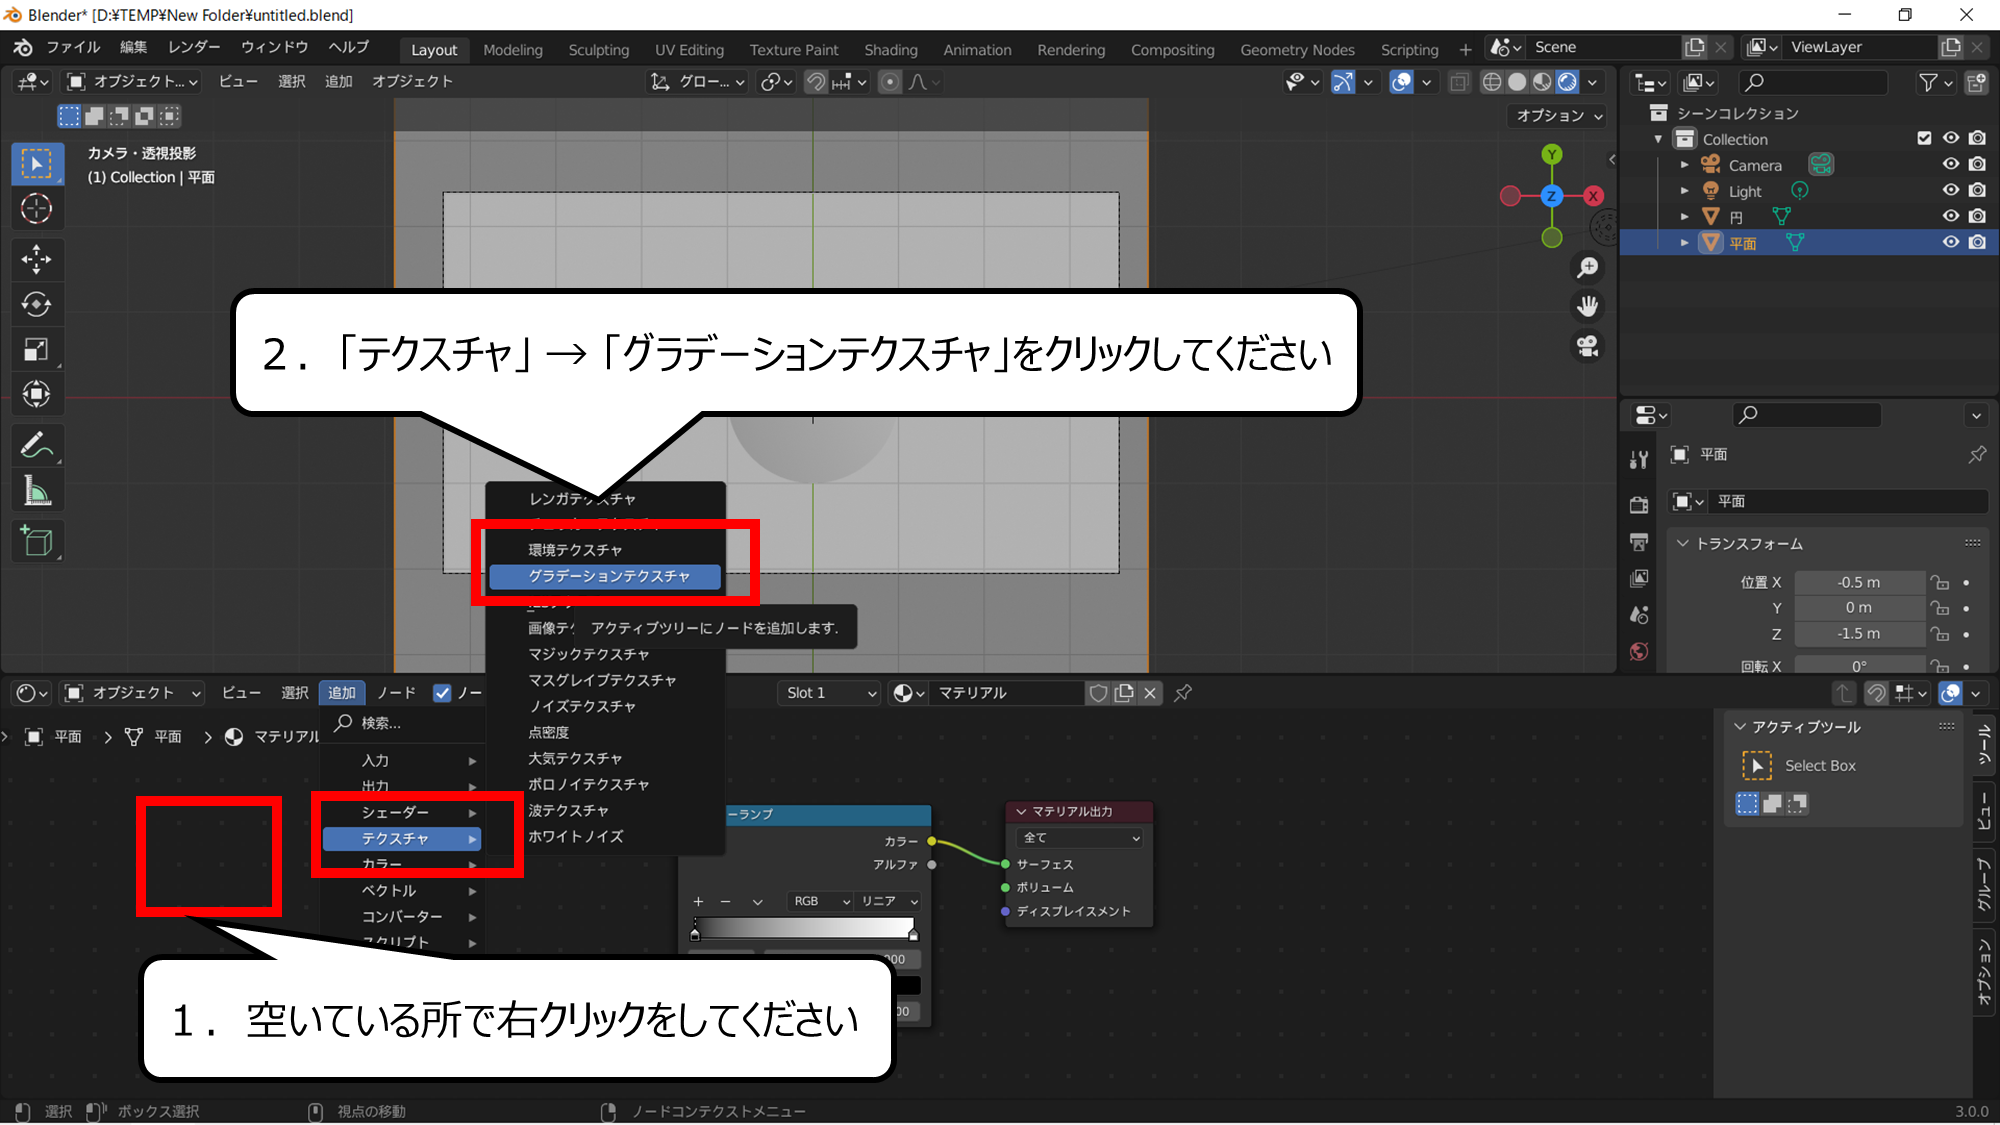Image resolution: width=2000 pixels, height=1125 pixels.
Task: Open the Slot 1 dropdown
Action: [829, 693]
